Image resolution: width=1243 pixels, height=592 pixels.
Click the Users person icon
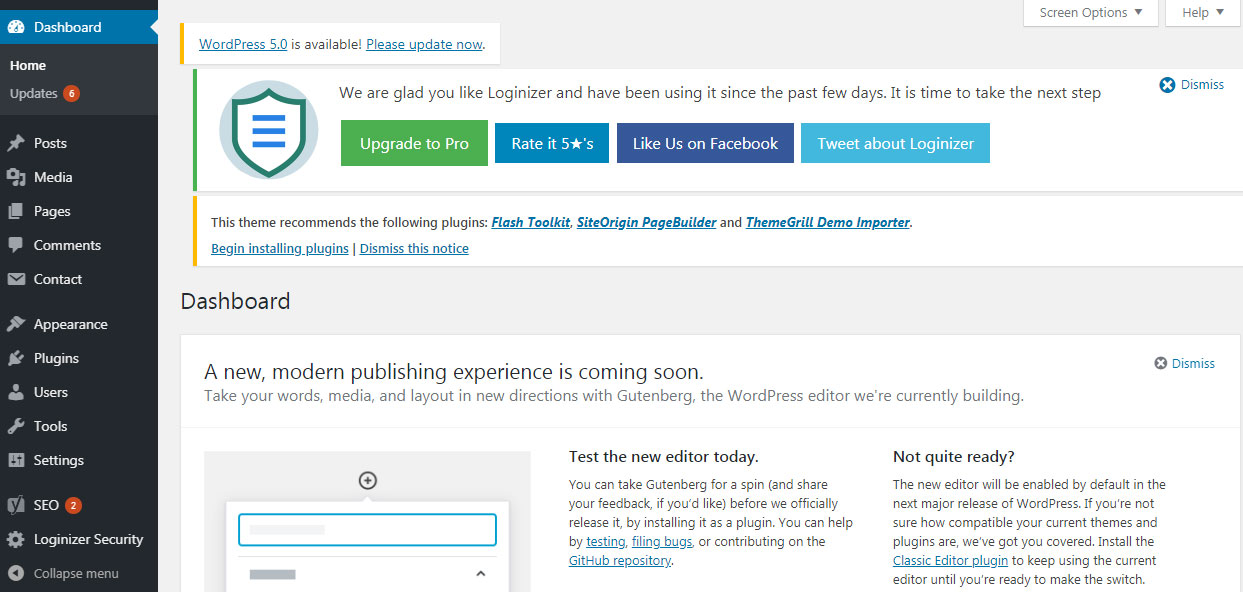click(x=16, y=392)
